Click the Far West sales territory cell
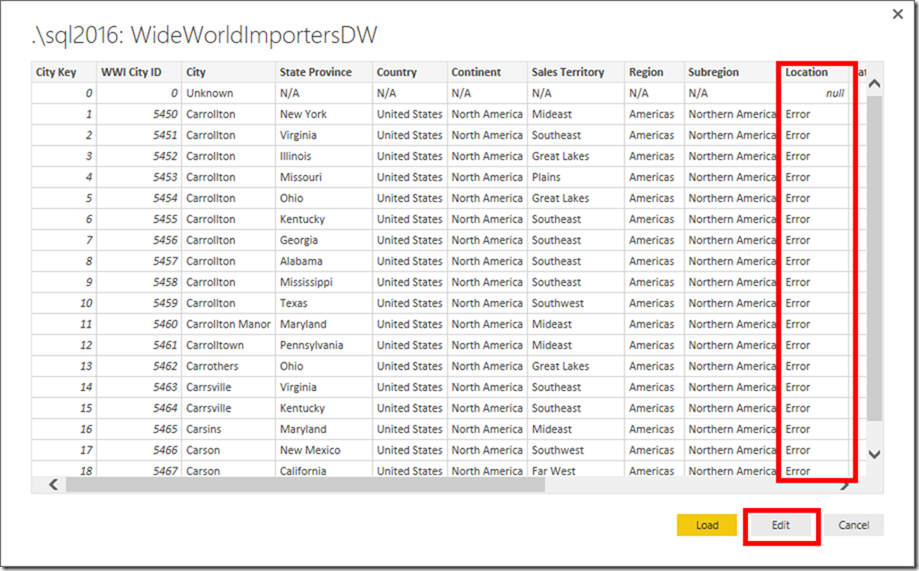 [576, 470]
